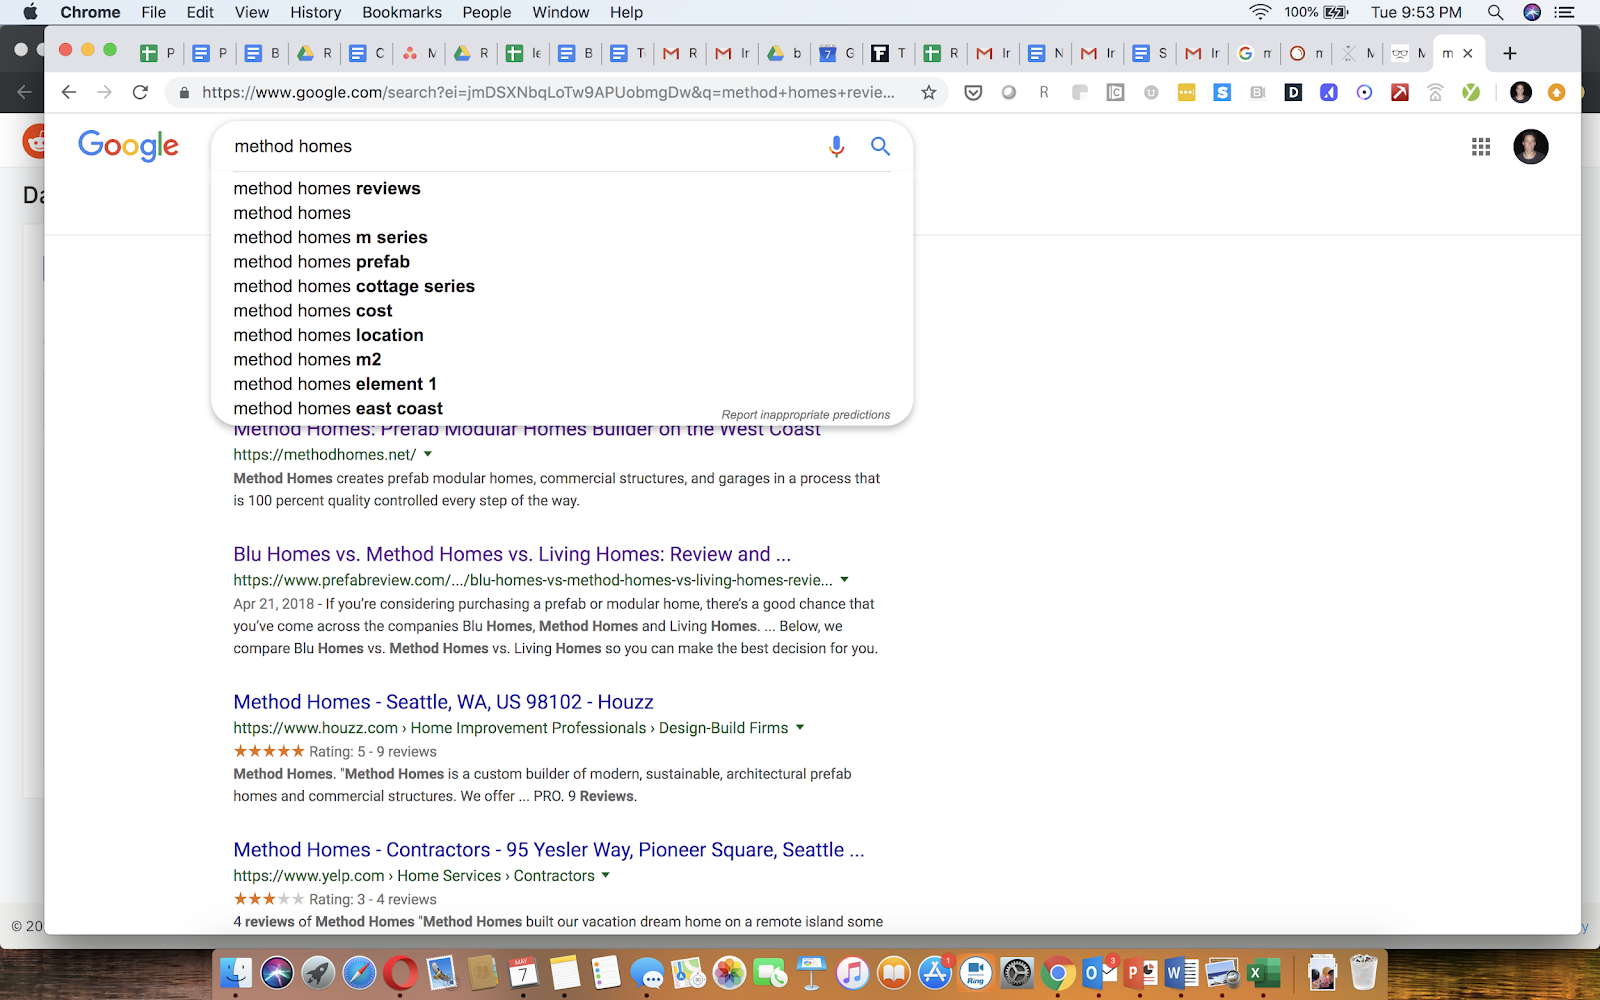Bookmark this page with the star icon
Screen dimensions: 1600x1000
point(929,92)
